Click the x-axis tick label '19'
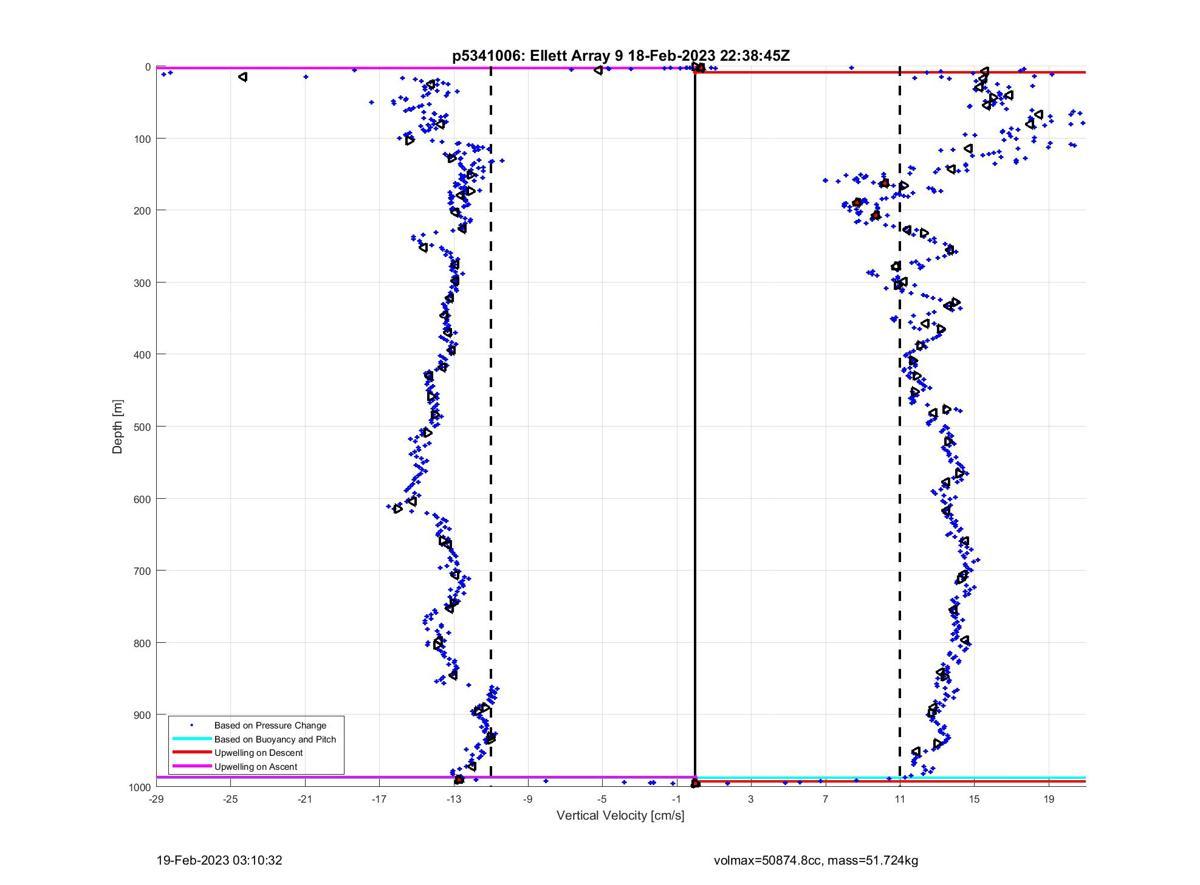 [1048, 799]
